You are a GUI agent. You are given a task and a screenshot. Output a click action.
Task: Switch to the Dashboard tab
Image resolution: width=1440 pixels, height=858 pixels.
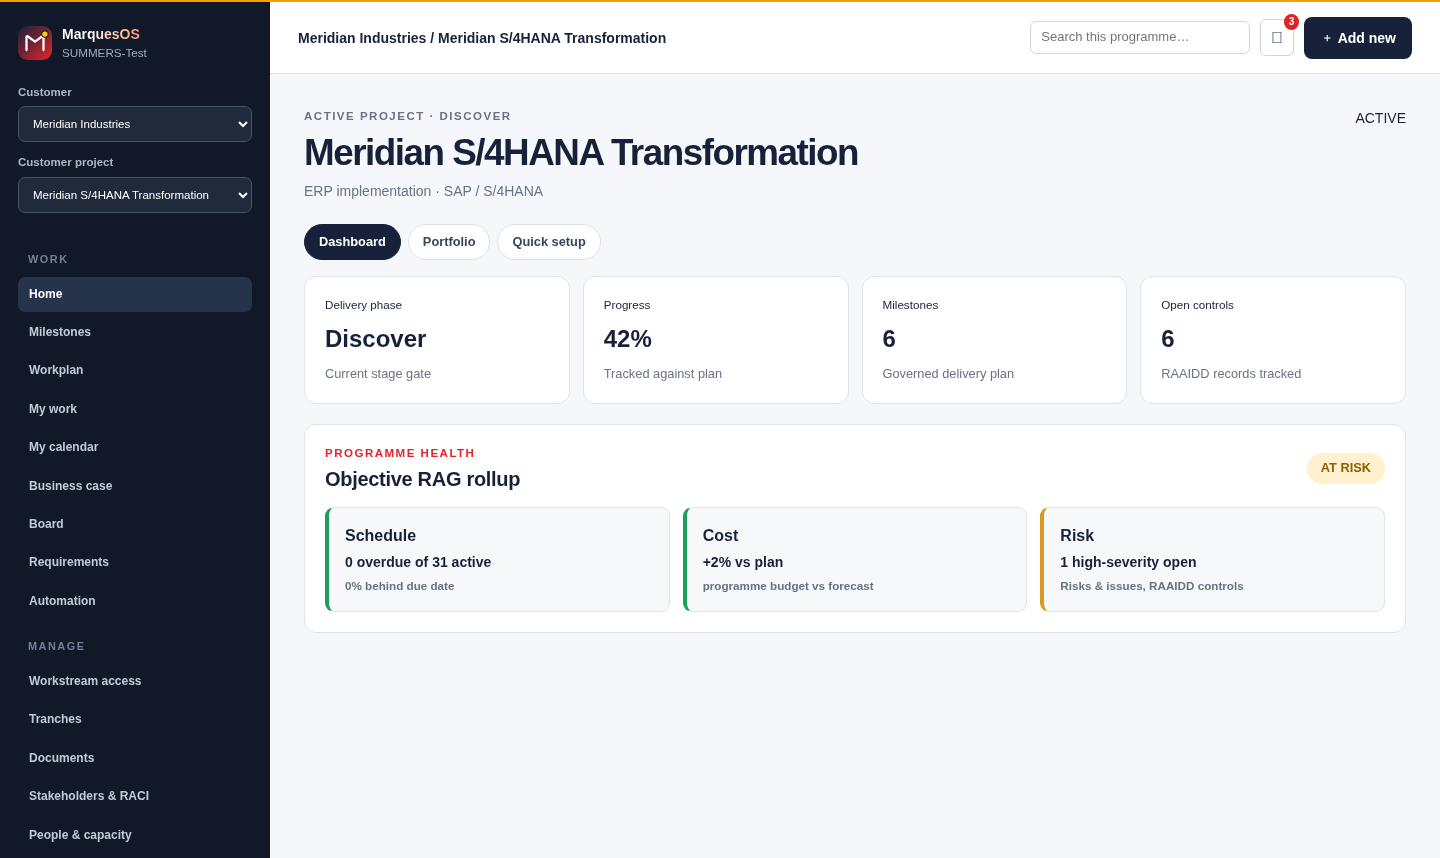352,242
